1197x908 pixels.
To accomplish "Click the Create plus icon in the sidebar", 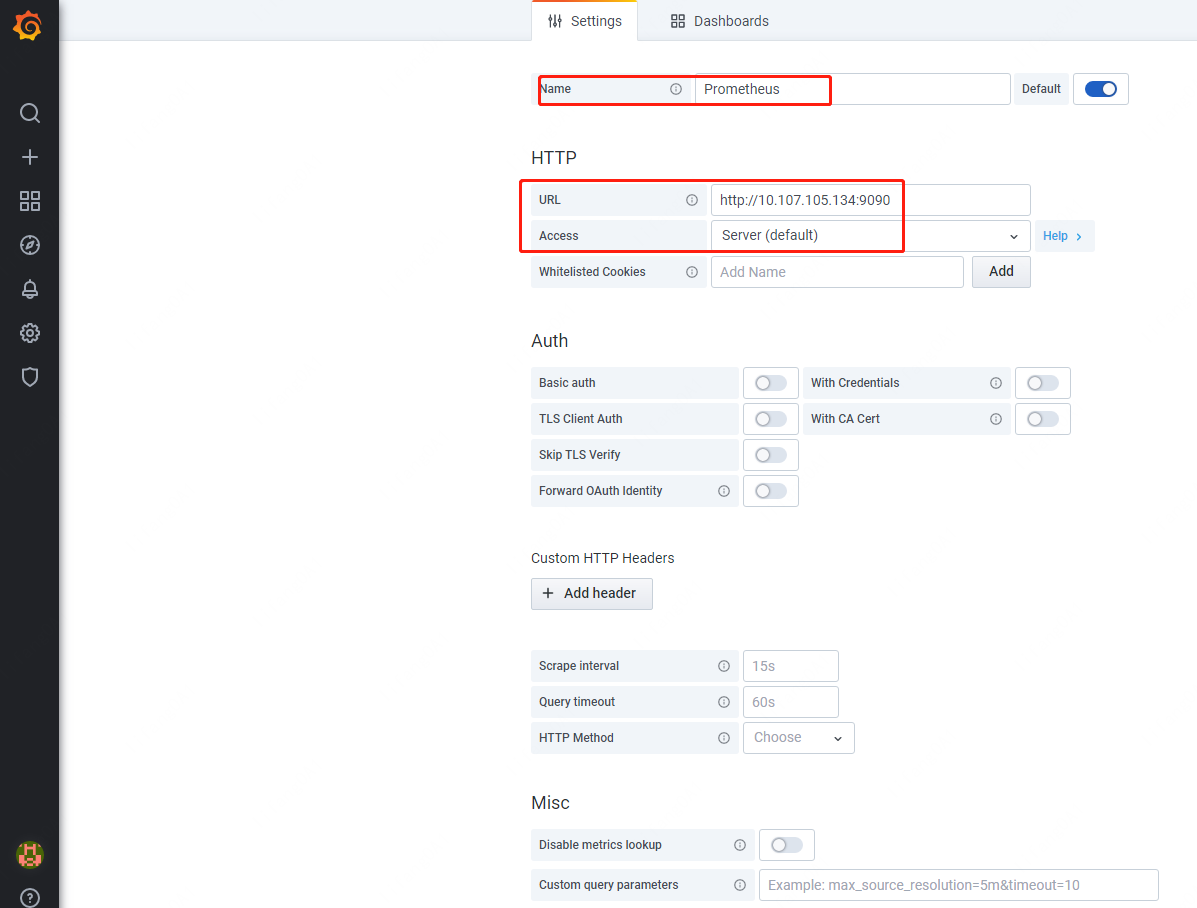I will tap(30, 157).
